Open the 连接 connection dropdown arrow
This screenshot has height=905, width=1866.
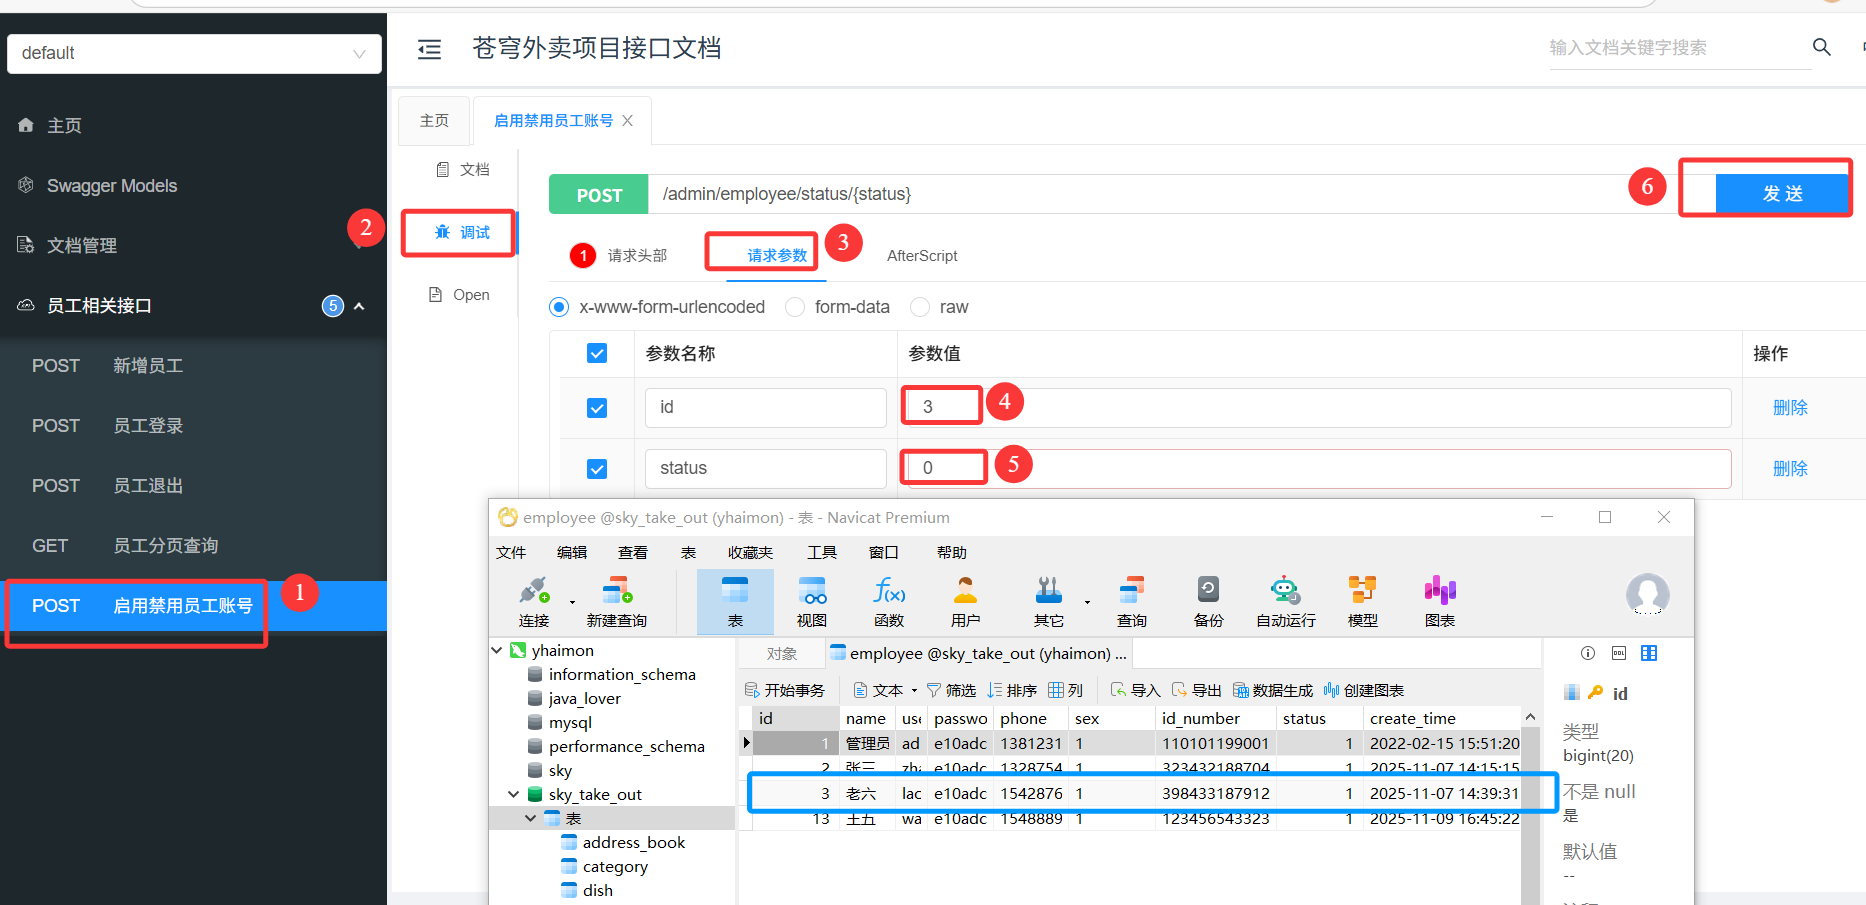coord(572,602)
